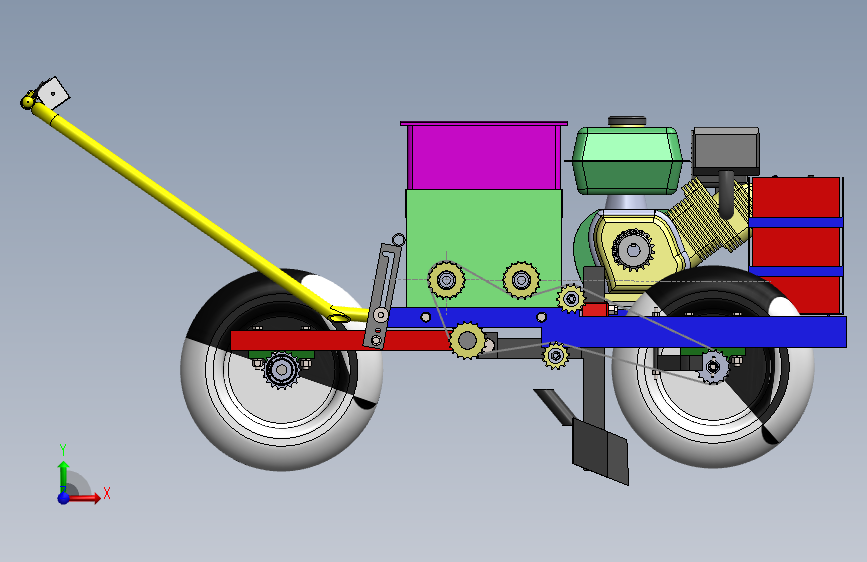The width and height of the screenshot is (867, 562).
Task: Select the engine crankshaft sprocket
Action: (x=633, y=250)
